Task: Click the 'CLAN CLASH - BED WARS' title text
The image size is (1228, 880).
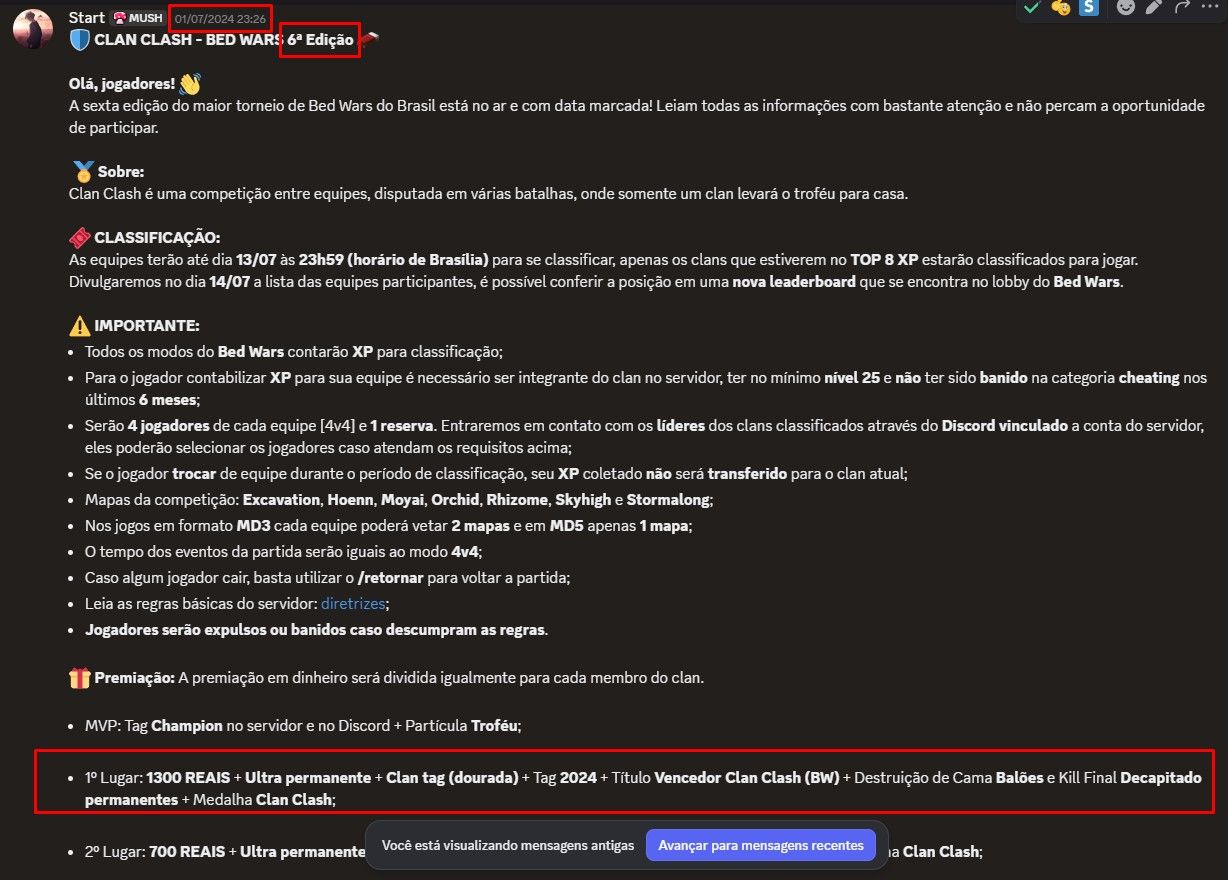Action: click(189, 40)
